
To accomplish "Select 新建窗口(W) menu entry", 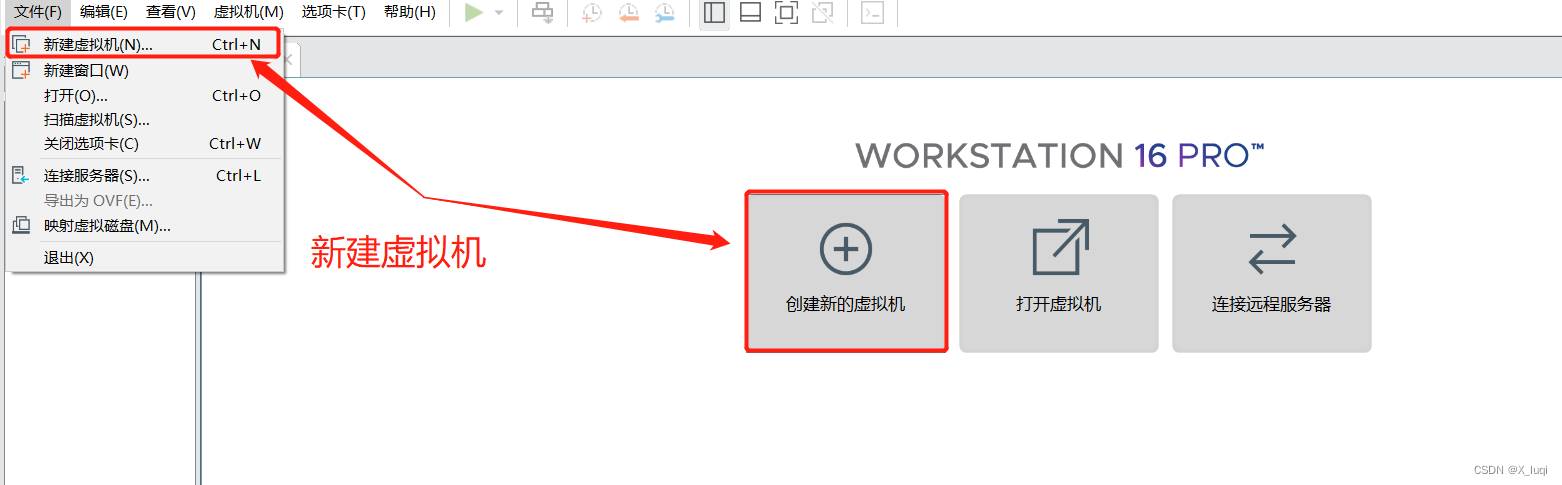I will point(145,70).
